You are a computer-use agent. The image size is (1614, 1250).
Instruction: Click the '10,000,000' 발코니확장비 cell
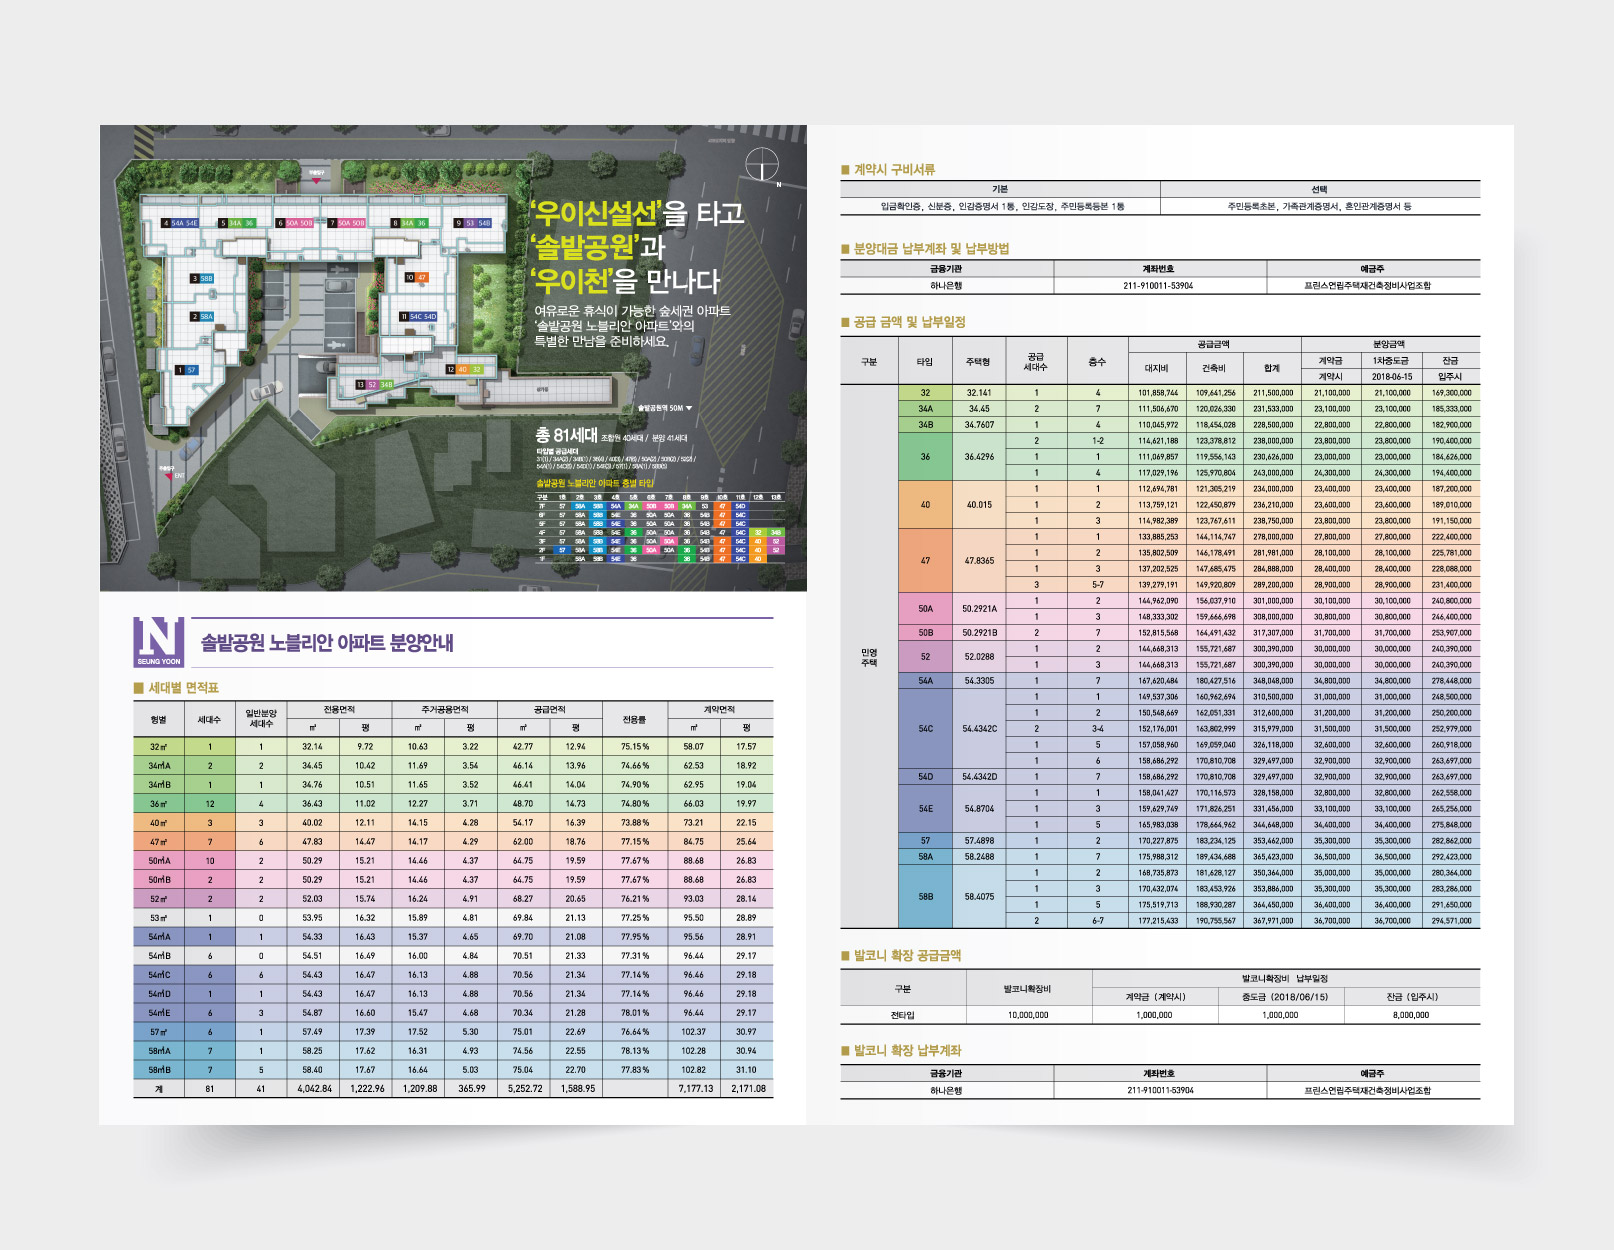pyautogui.click(x=1028, y=1015)
